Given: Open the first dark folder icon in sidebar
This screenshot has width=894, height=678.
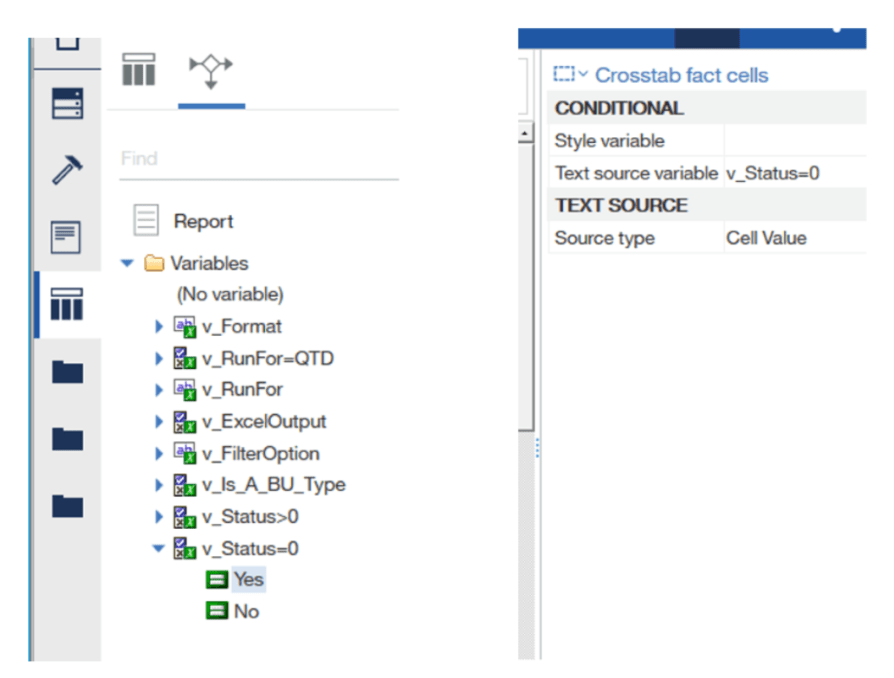Looking at the screenshot, I should tap(67, 372).
